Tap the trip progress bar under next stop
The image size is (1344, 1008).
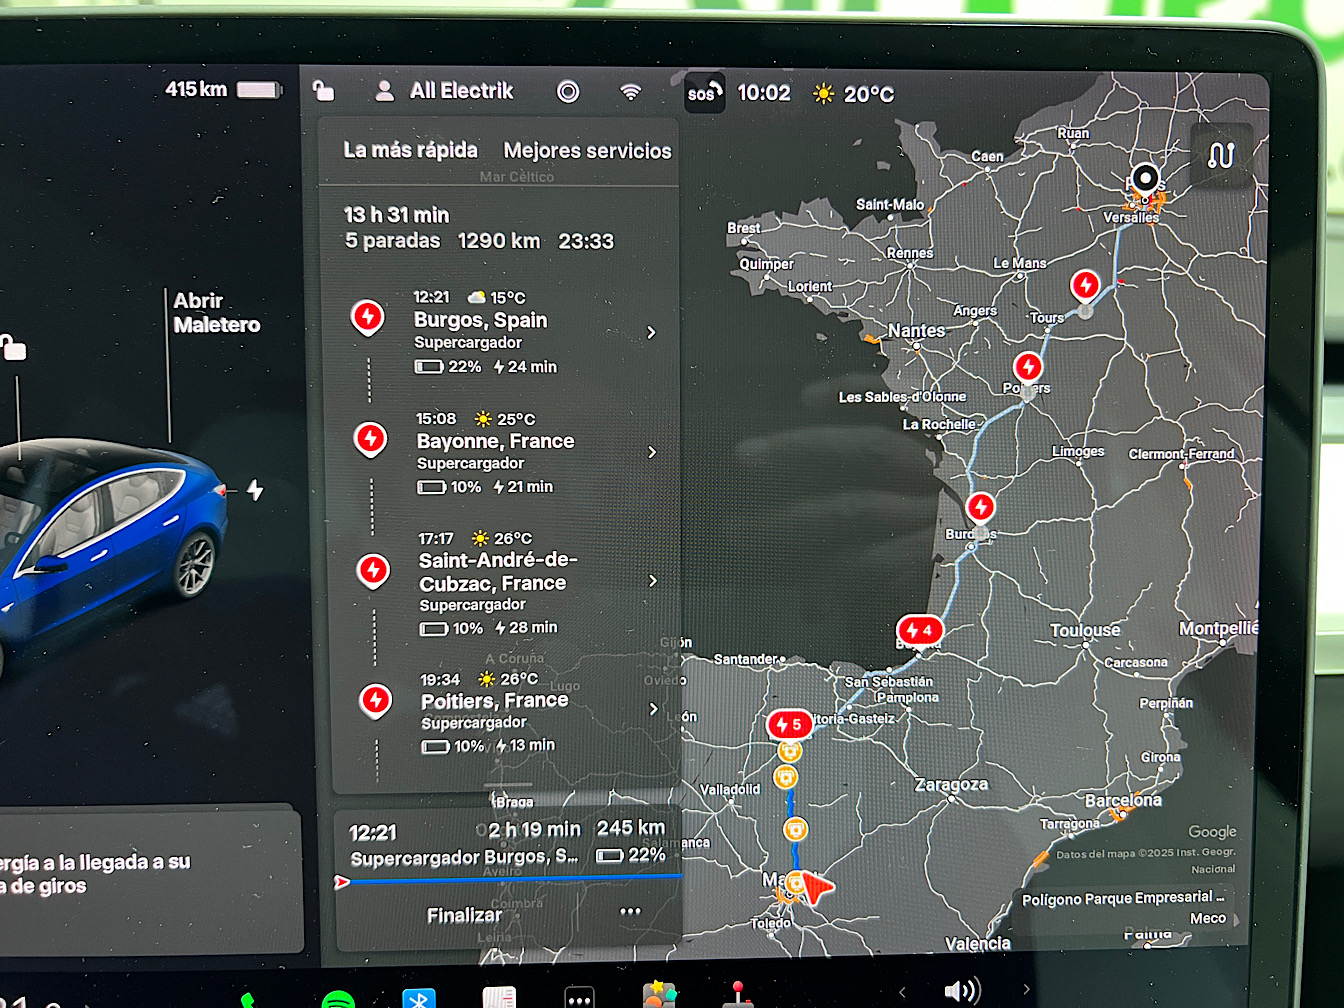click(x=510, y=879)
